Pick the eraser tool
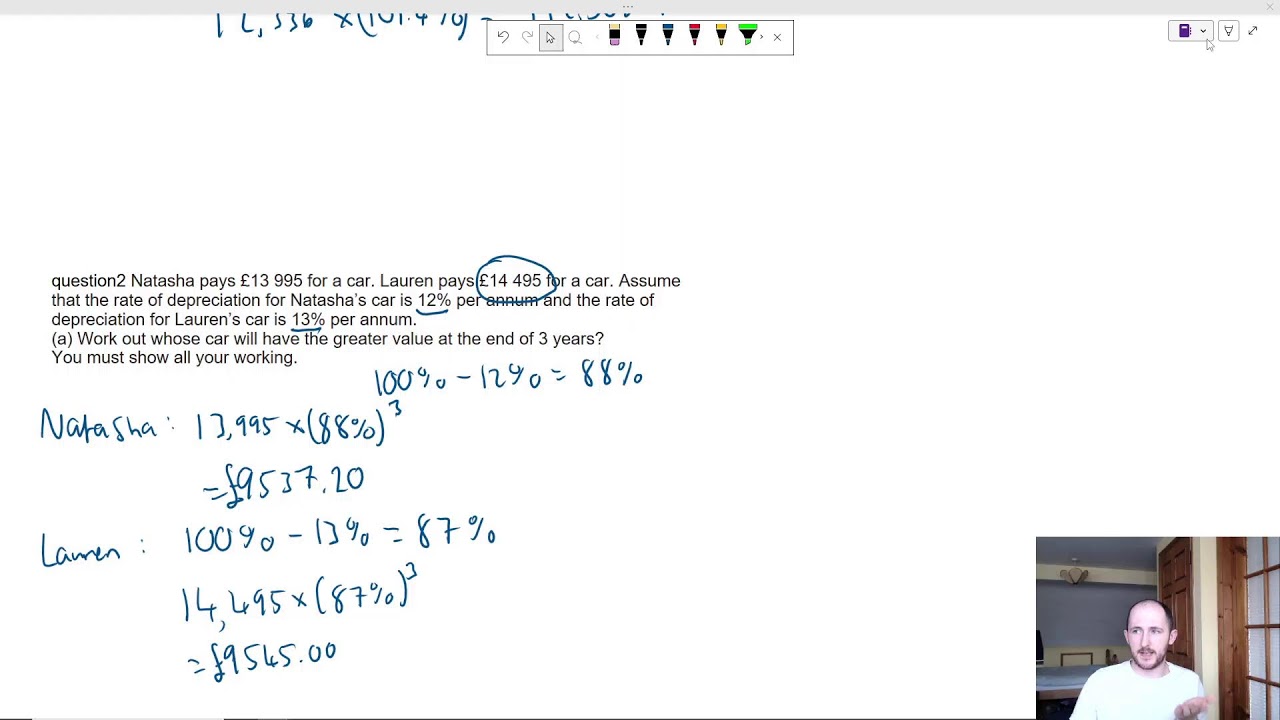The width and height of the screenshot is (1280, 720). 614,37
